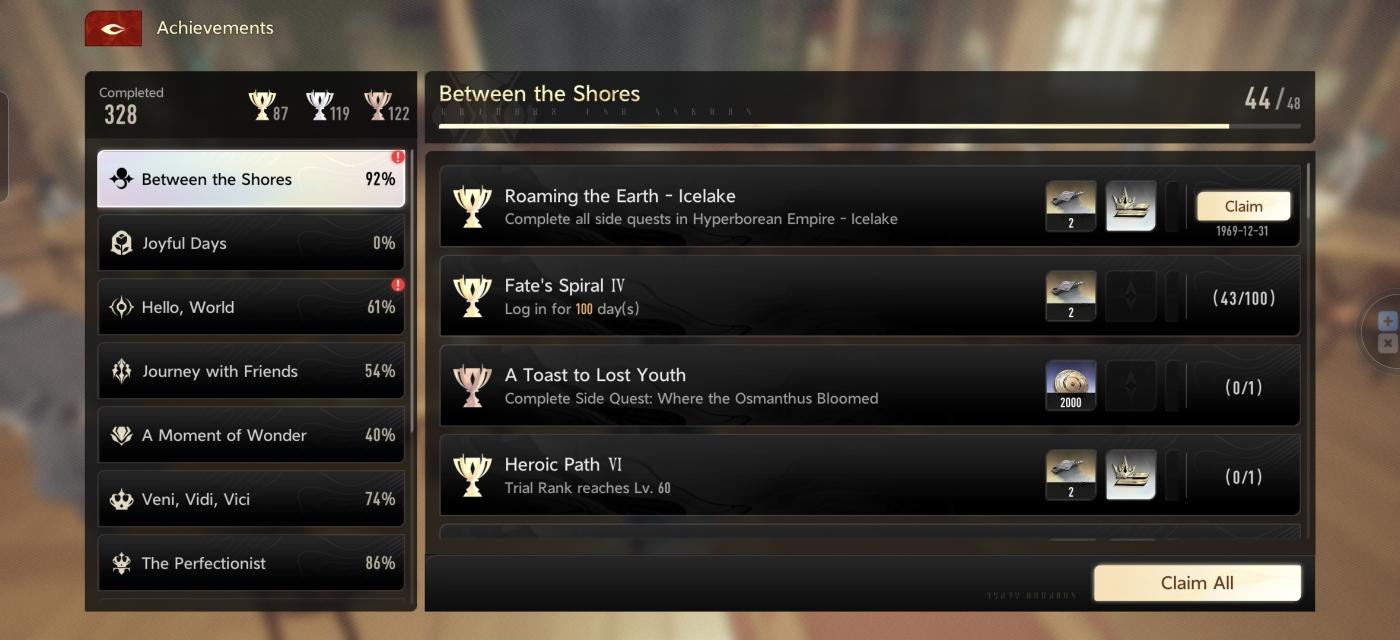1400x640 pixels.
Task: Click the crown reward icon for Roaming the Earth
Action: coord(1131,206)
